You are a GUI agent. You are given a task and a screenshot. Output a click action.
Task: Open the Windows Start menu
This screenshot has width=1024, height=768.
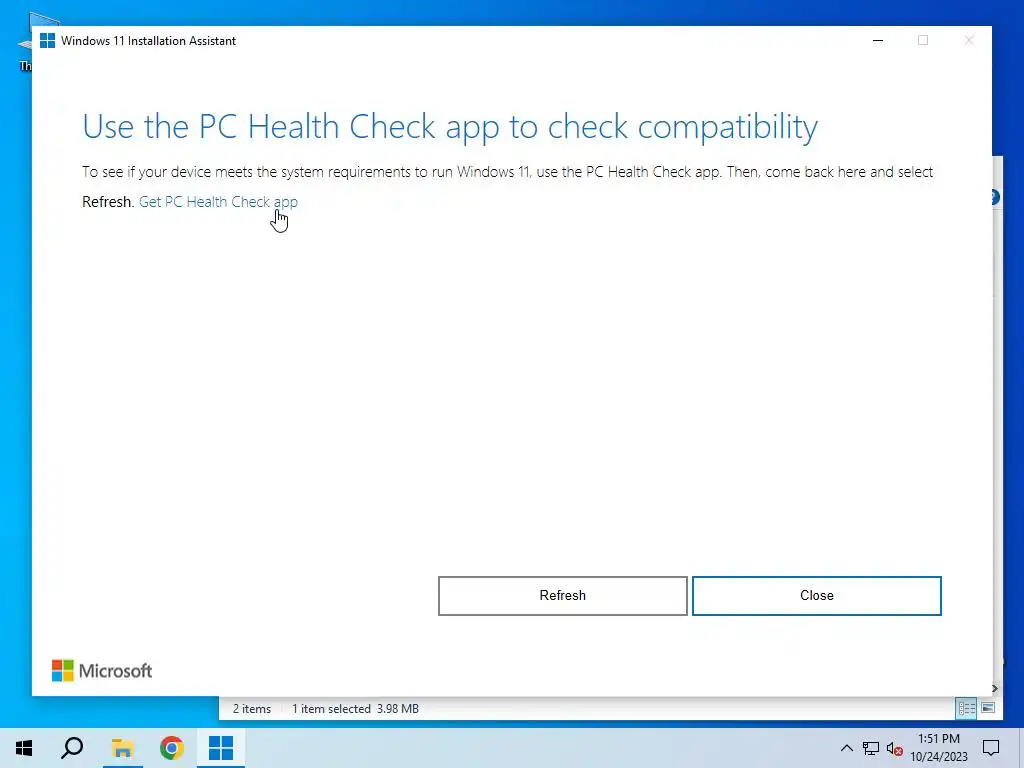tap(24, 748)
